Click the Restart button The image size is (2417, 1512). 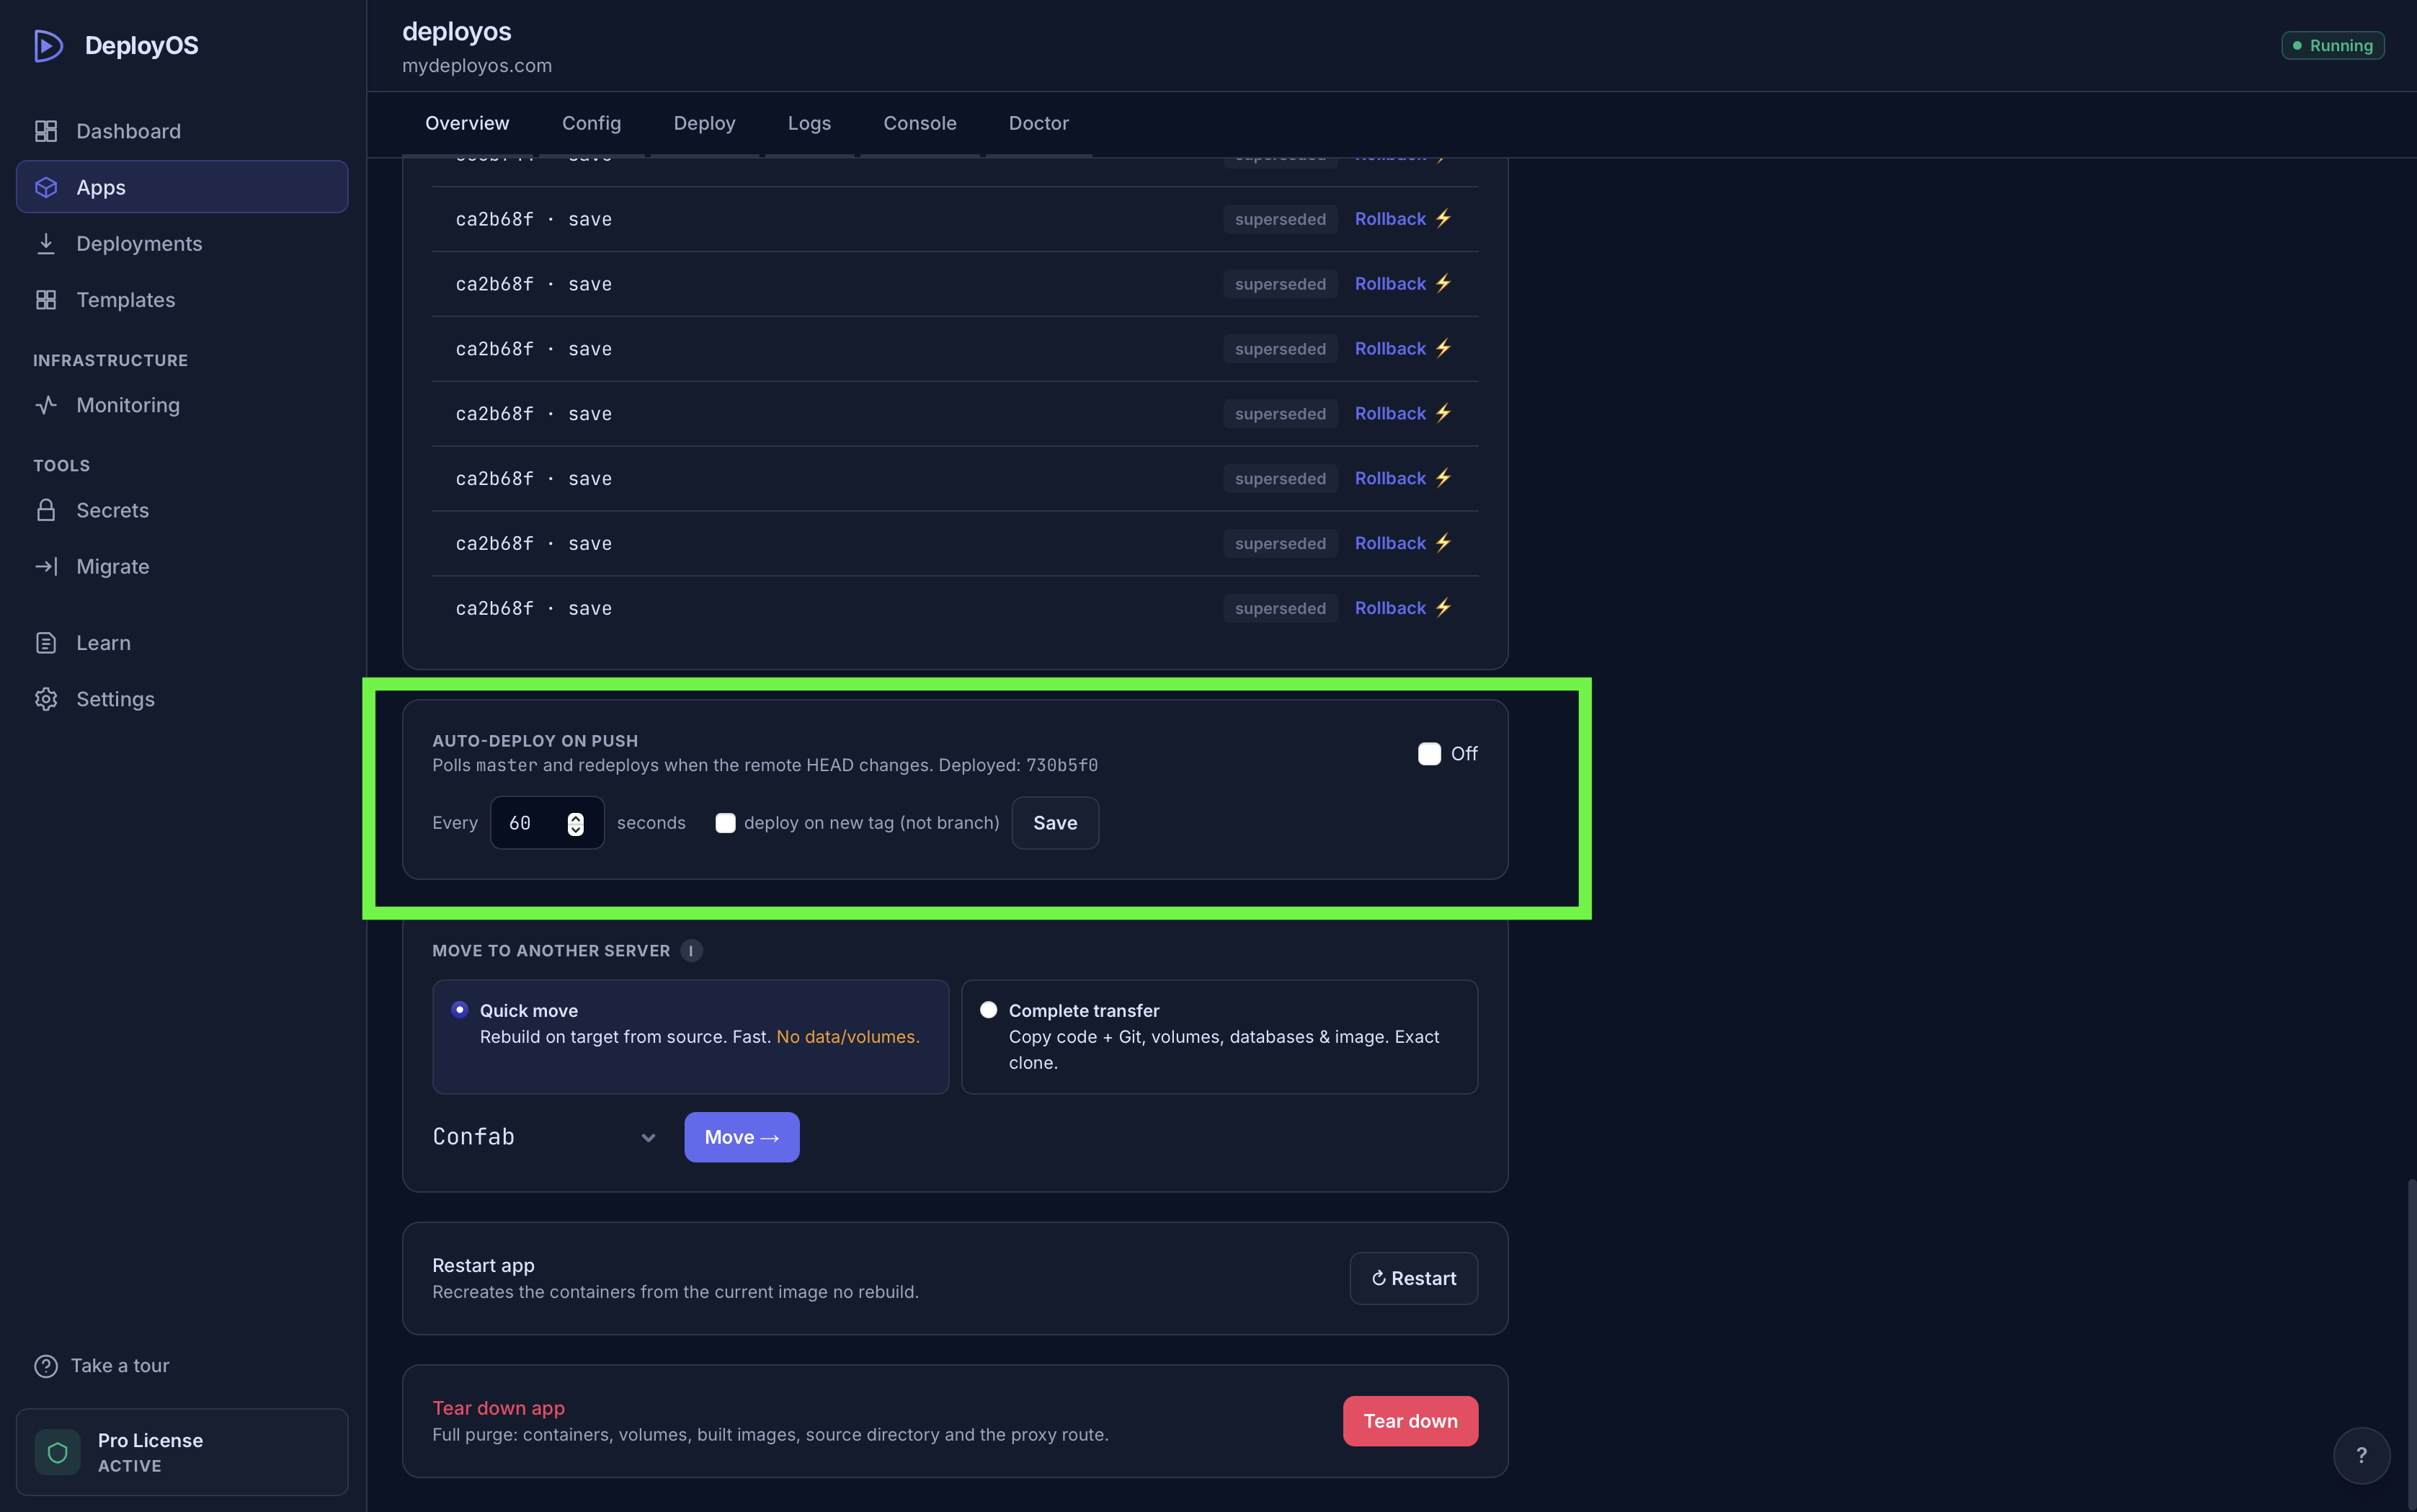point(1413,1278)
